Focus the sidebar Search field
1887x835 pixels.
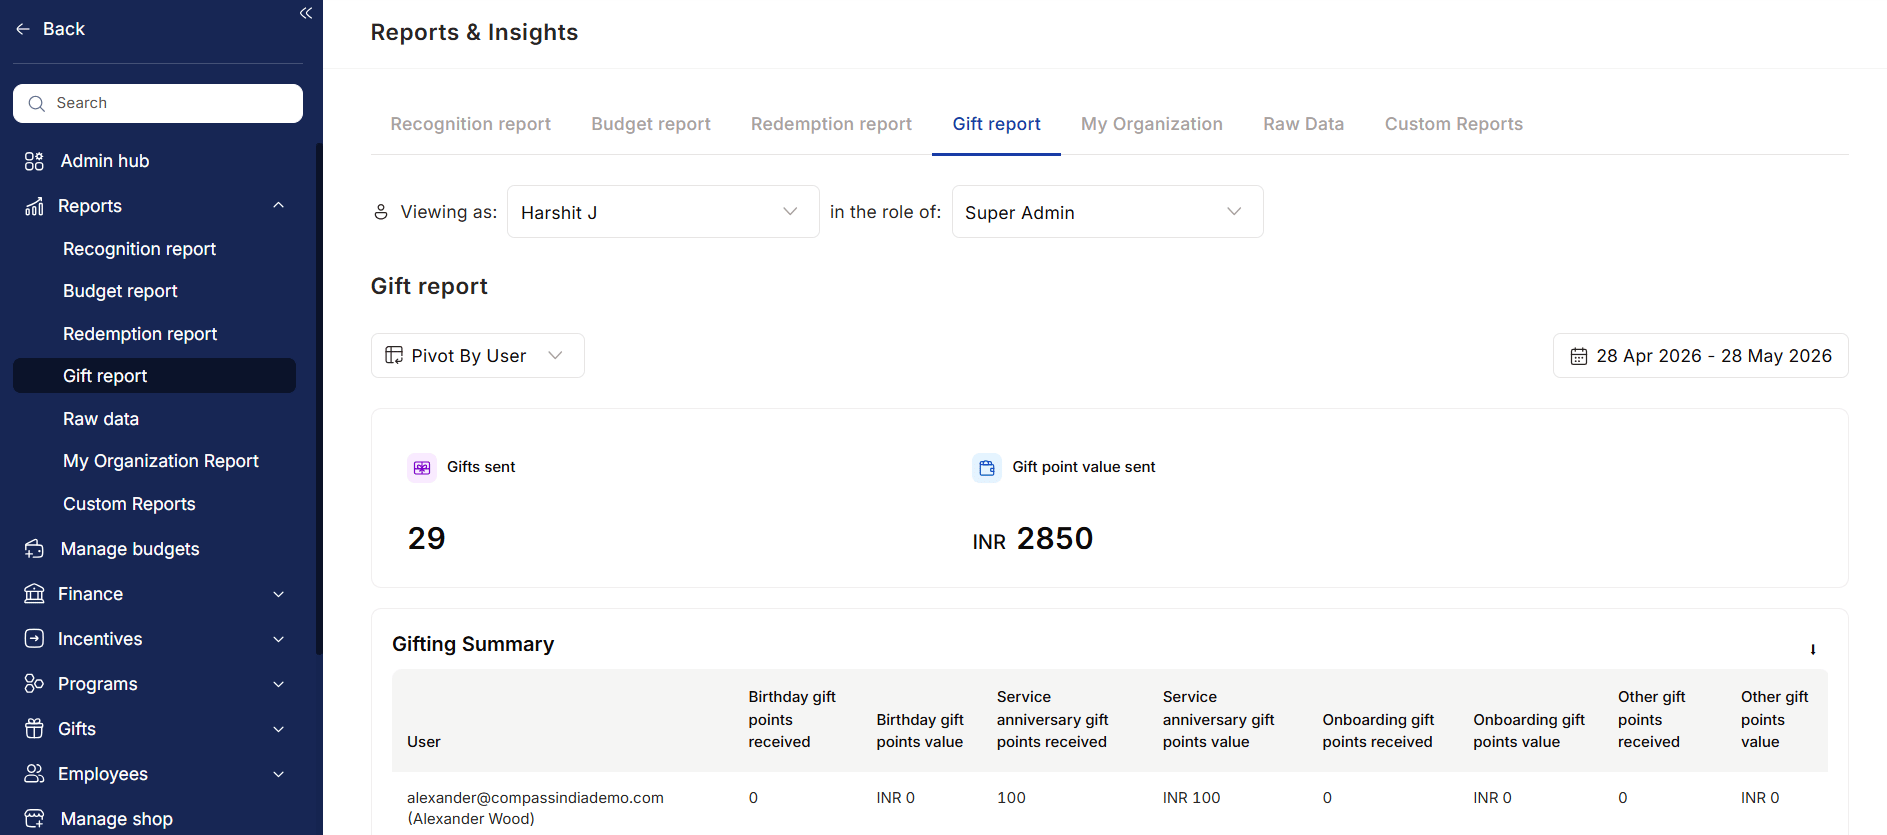point(158,103)
